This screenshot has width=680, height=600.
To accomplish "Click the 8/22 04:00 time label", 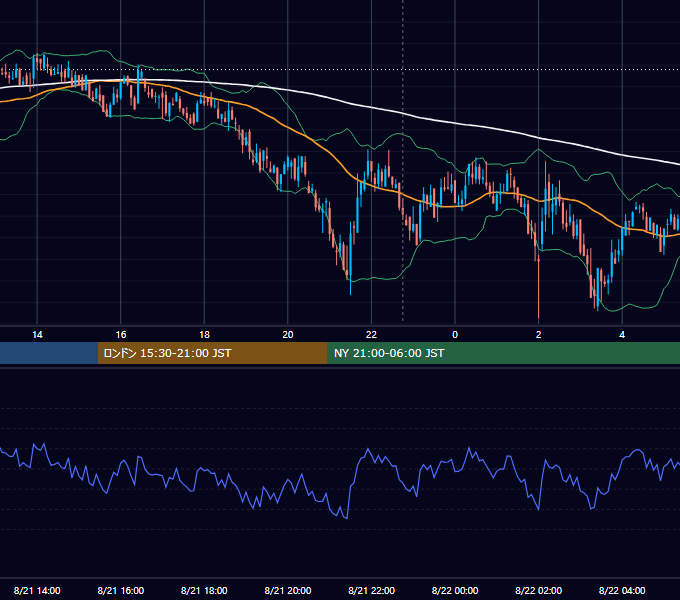I will point(622,590).
